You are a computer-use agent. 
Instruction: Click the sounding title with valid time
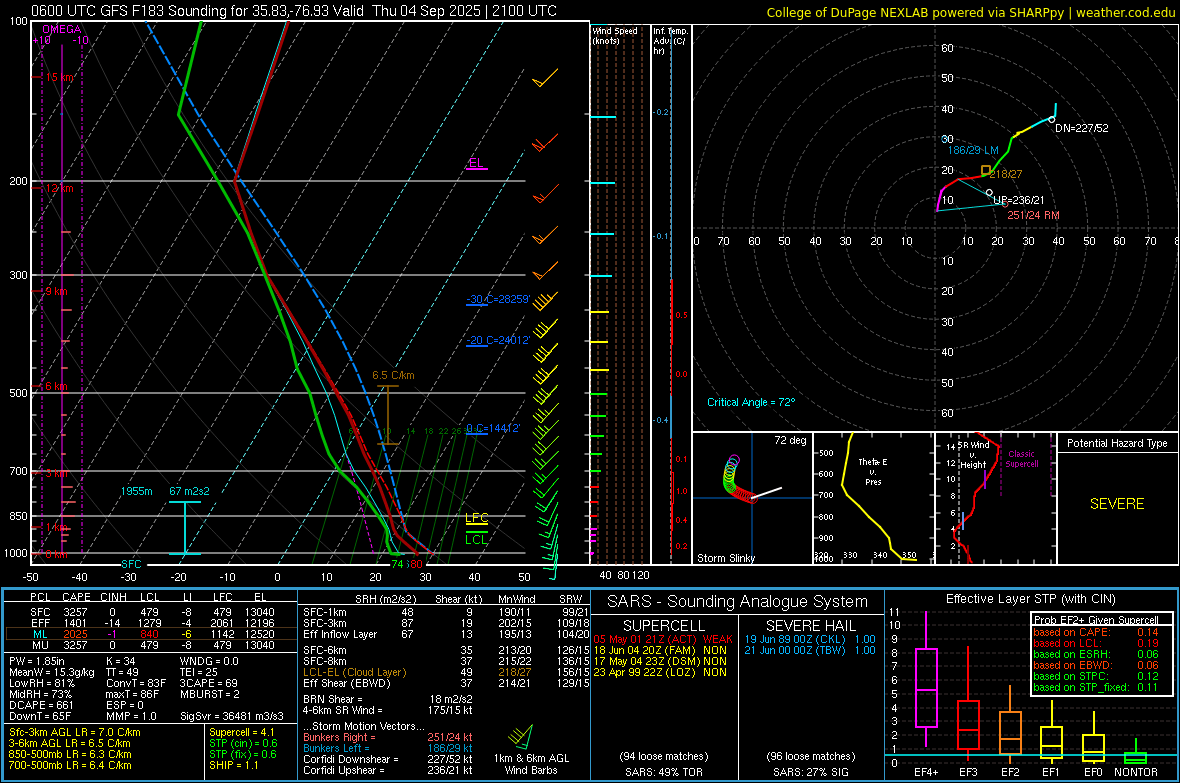tap(294, 11)
